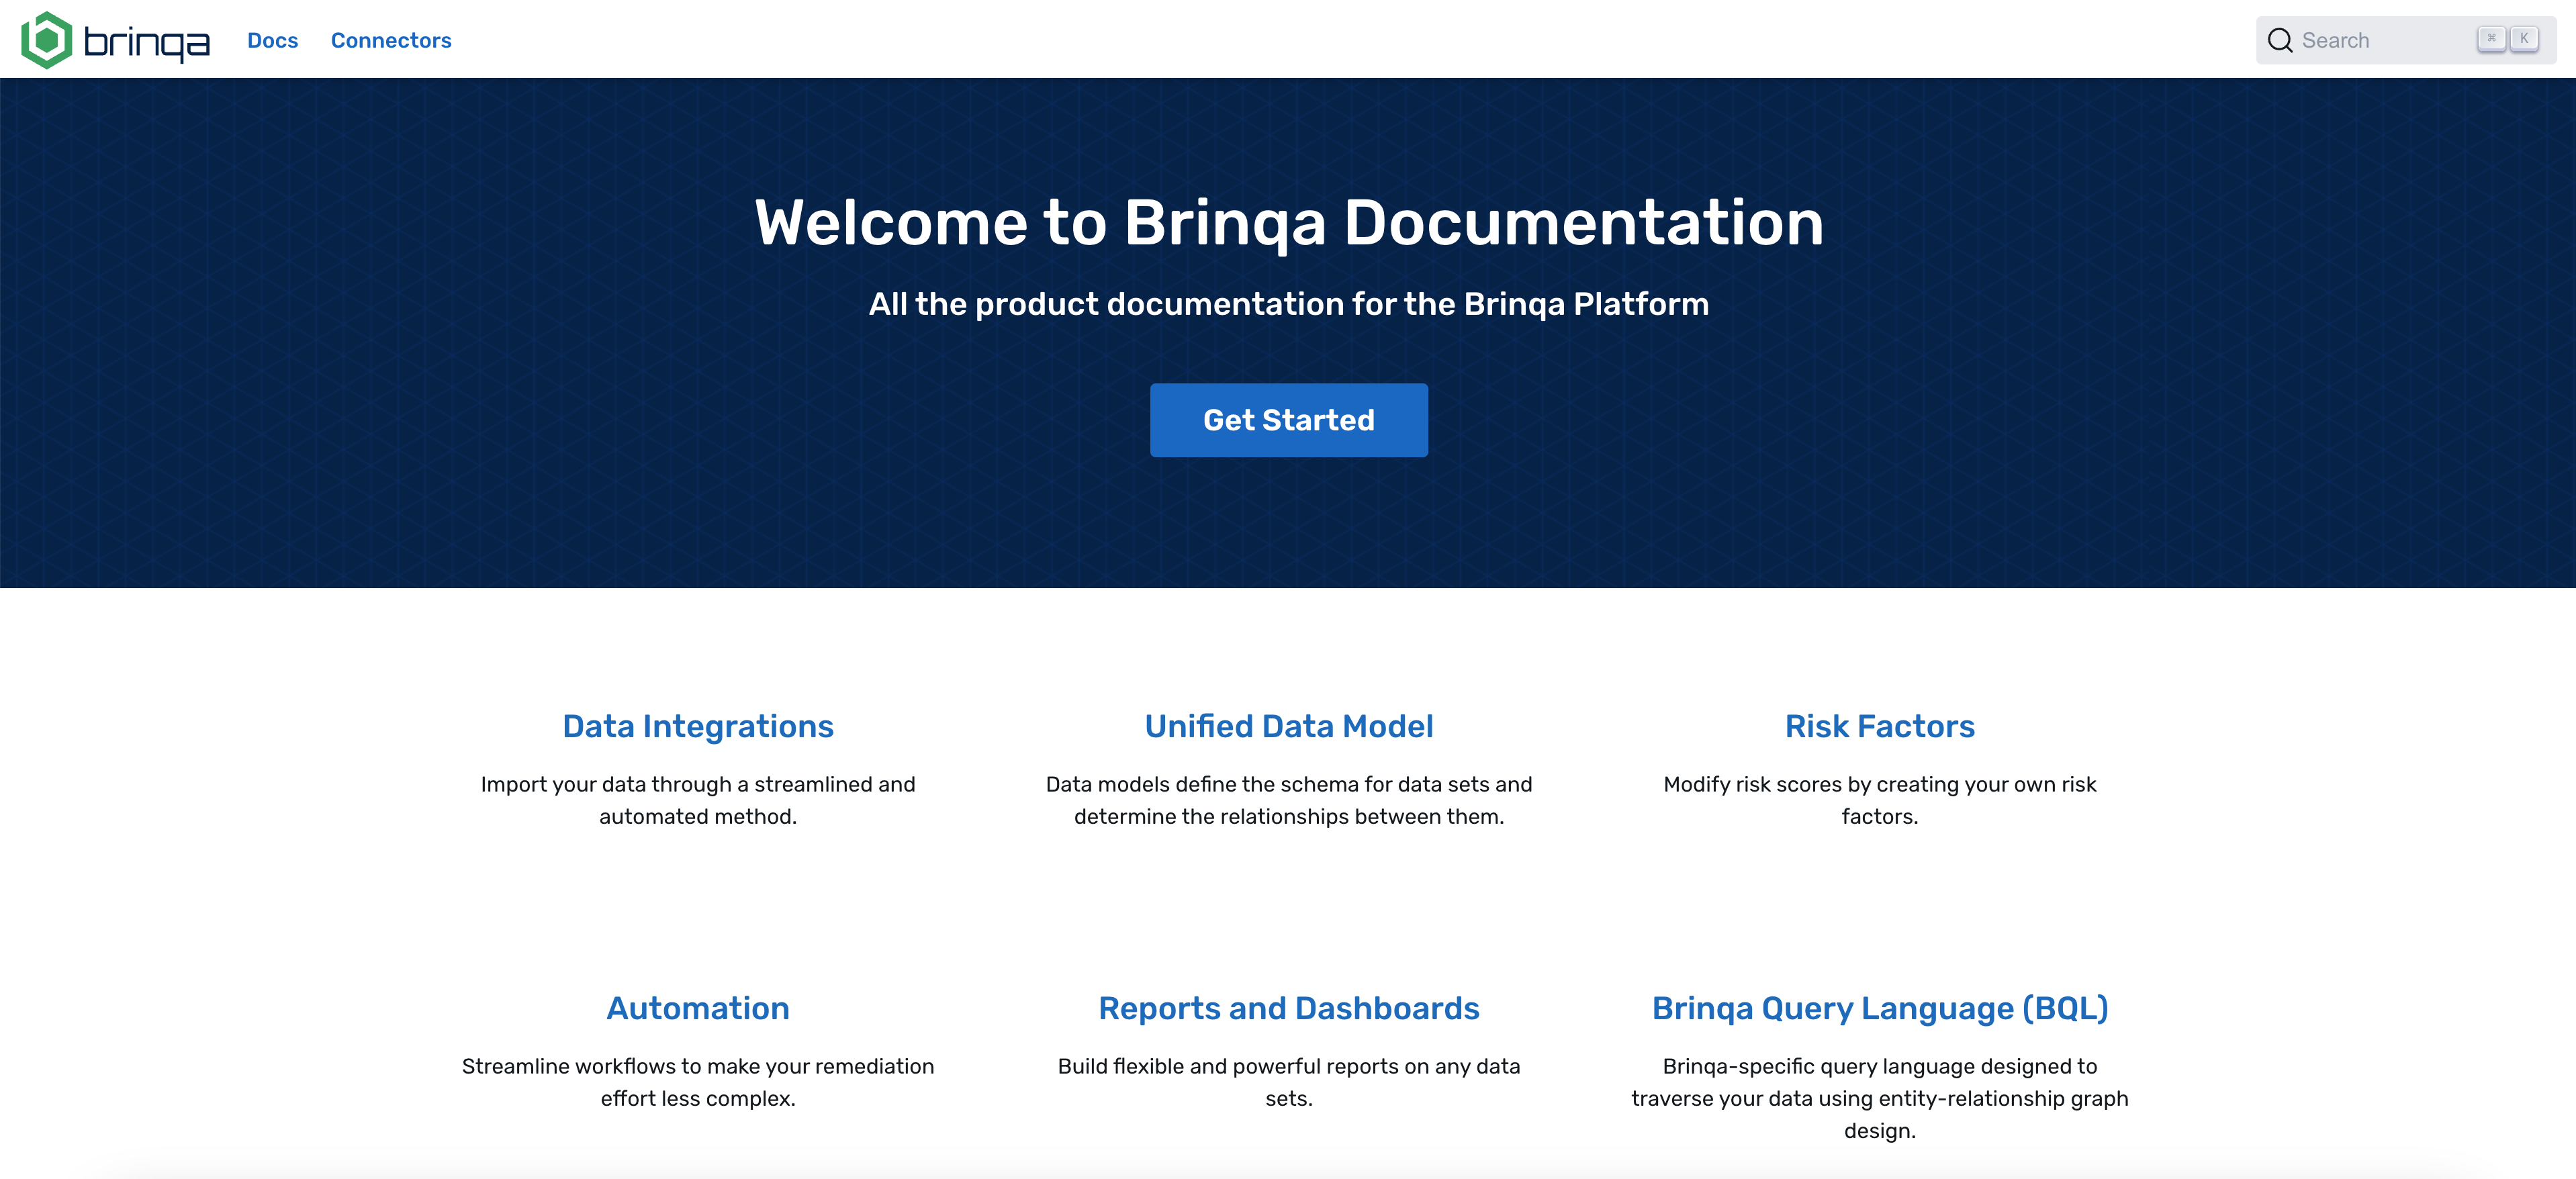
Task: Open the Unified Data Model link
Action: click(x=1288, y=726)
